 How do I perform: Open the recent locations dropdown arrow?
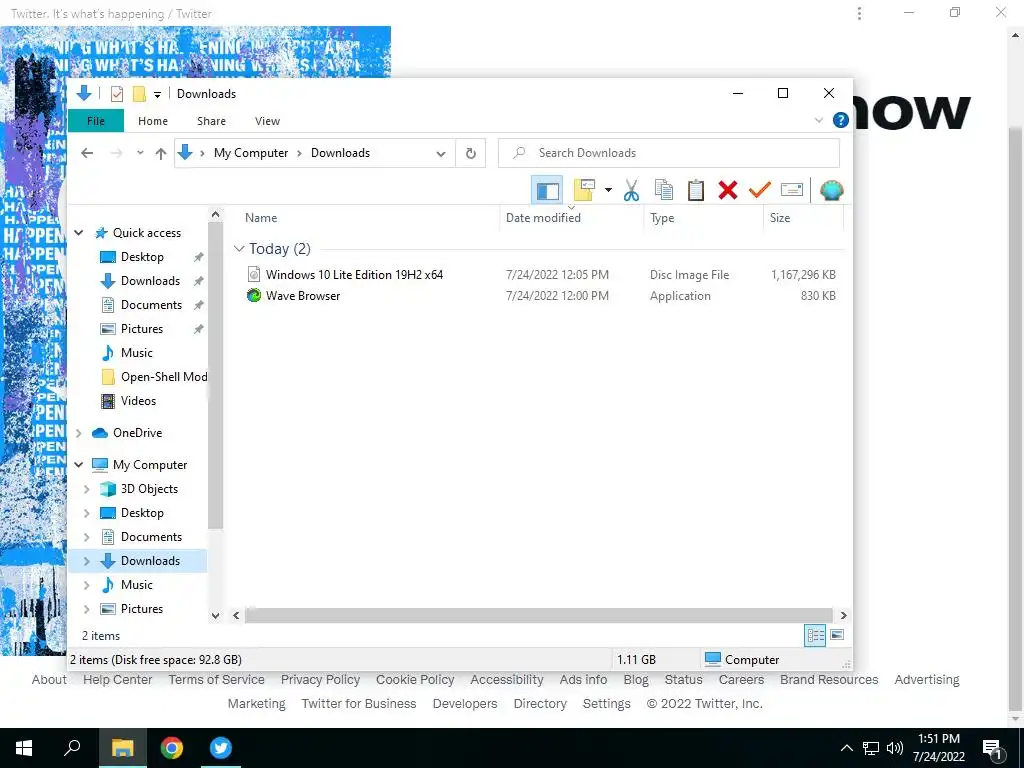(x=140, y=153)
